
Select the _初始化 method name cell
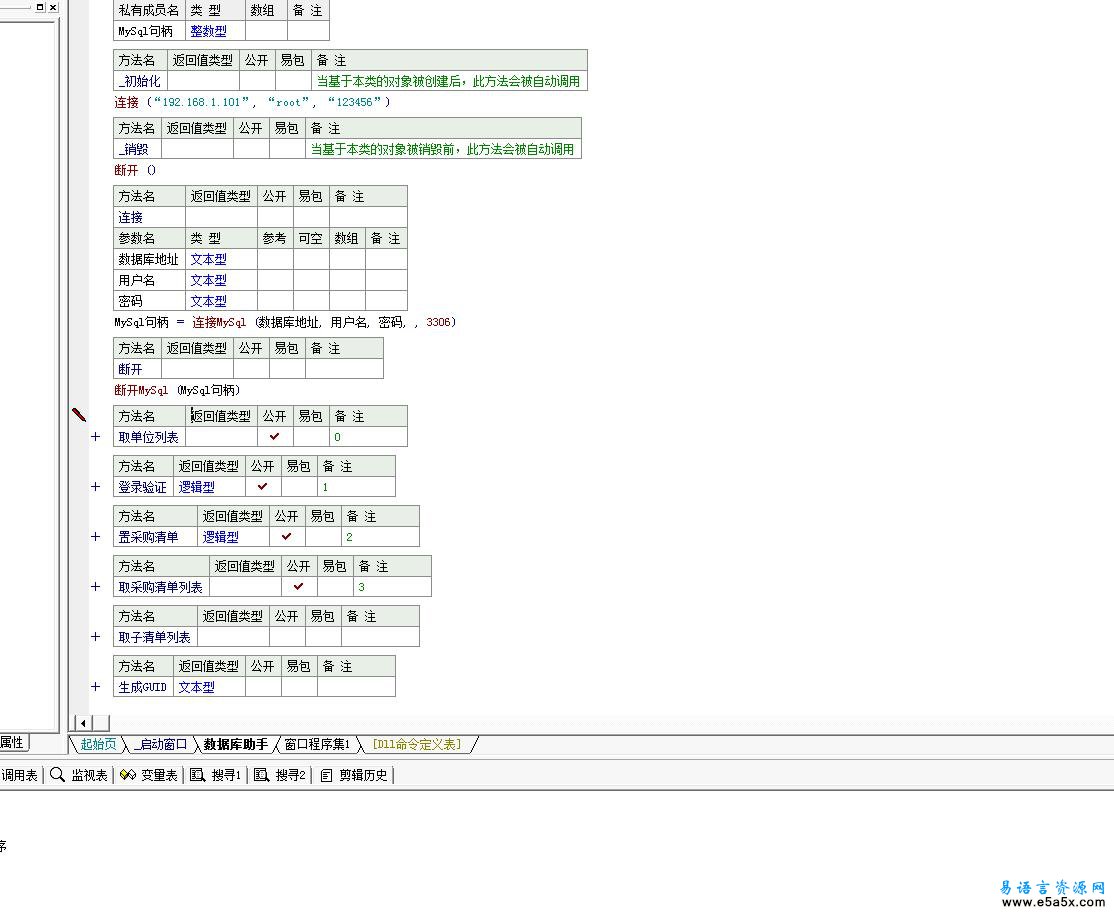pyautogui.click(x=140, y=81)
